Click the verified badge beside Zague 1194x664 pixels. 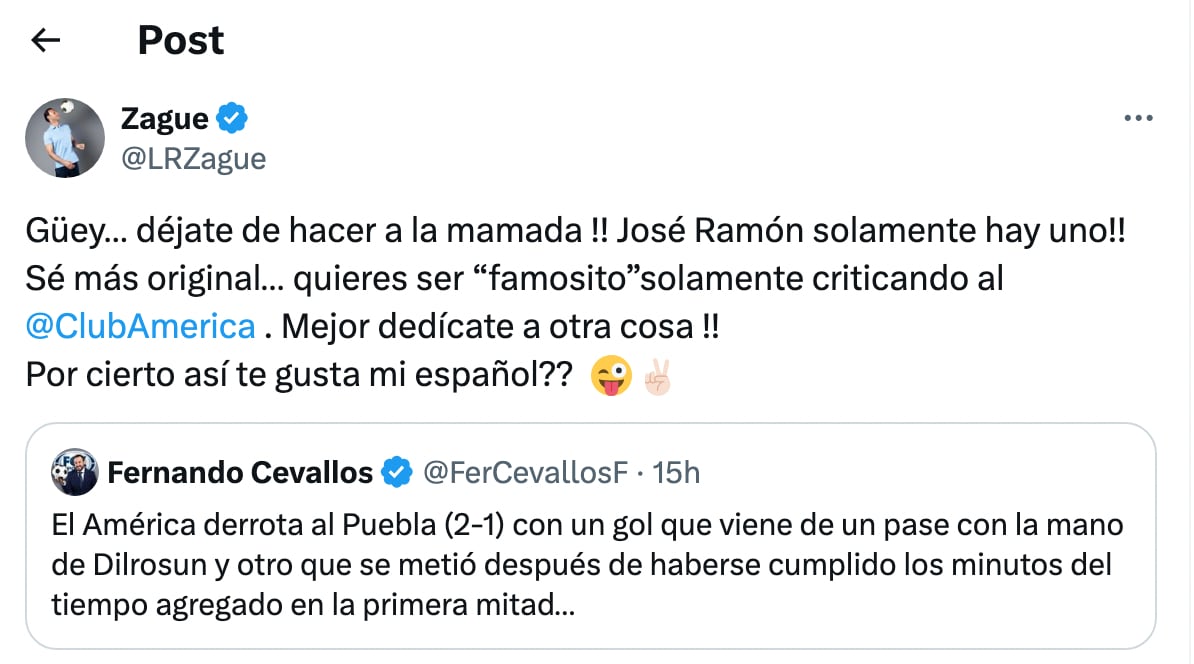pyautogui.click(x=233, y=119)
